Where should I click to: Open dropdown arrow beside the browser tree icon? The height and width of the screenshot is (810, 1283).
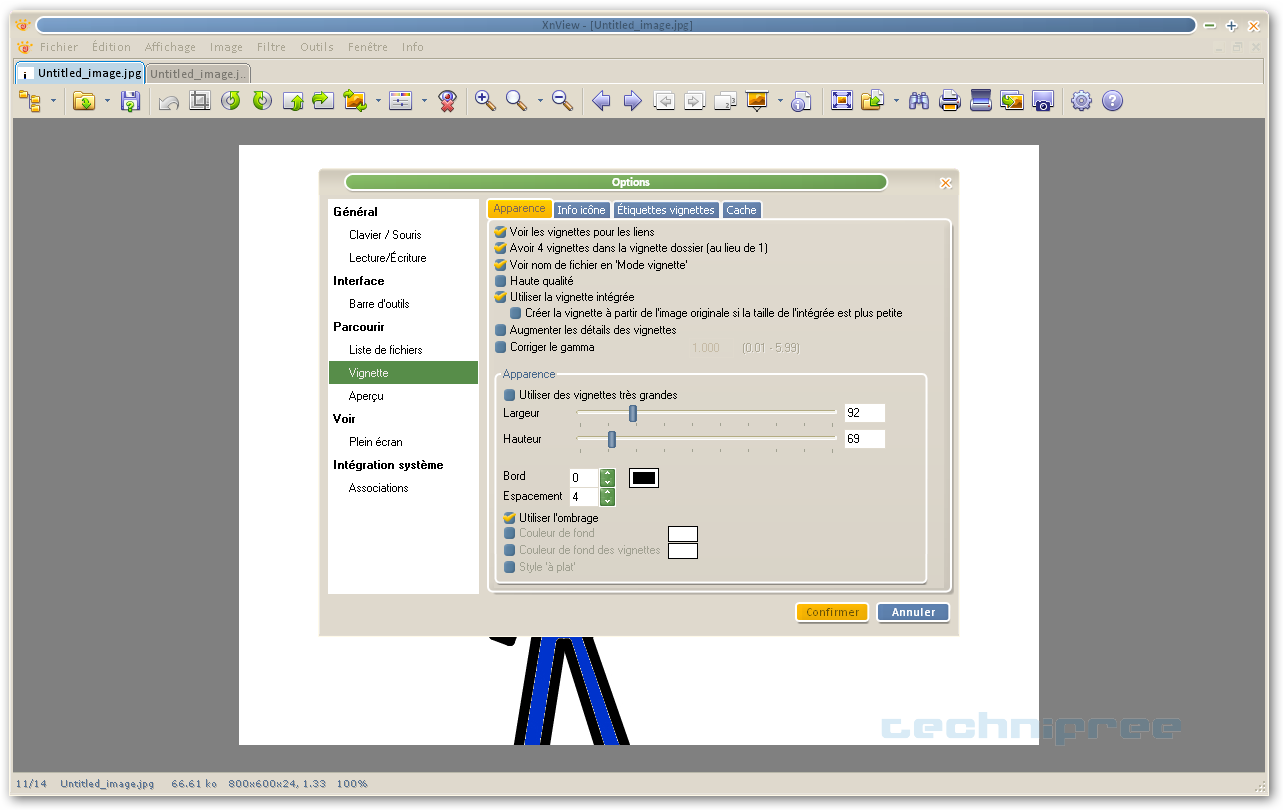(x=52, y=101)
